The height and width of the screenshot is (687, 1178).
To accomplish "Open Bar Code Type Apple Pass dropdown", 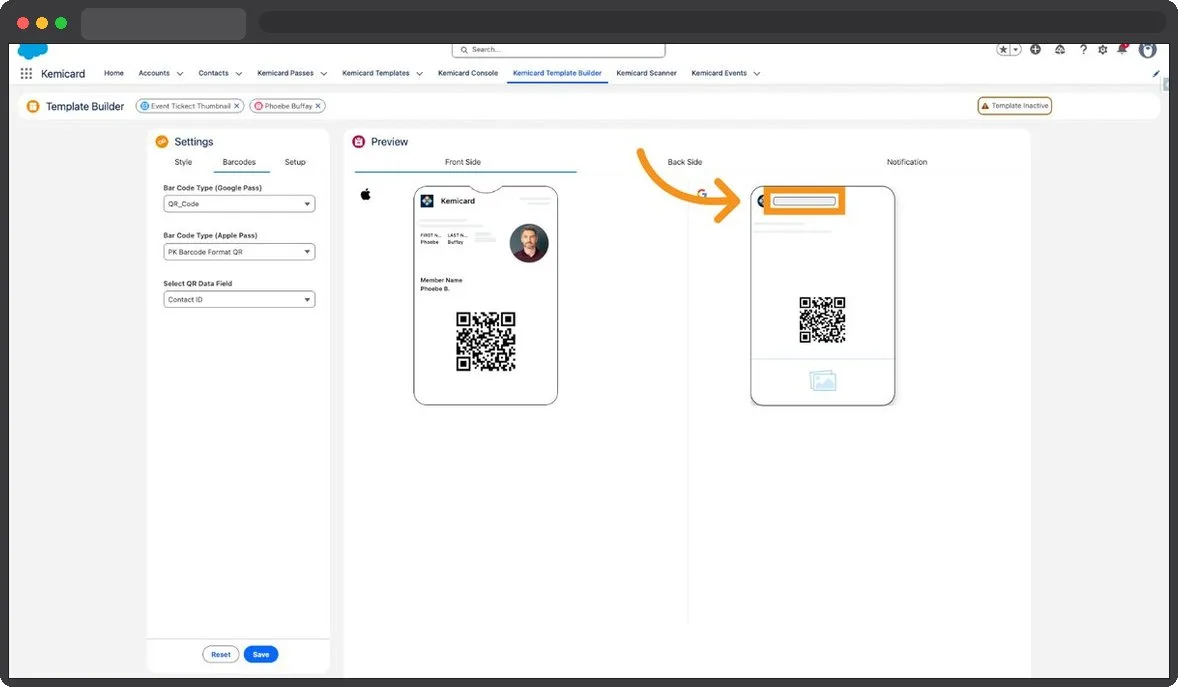I will tap(239, 252).
